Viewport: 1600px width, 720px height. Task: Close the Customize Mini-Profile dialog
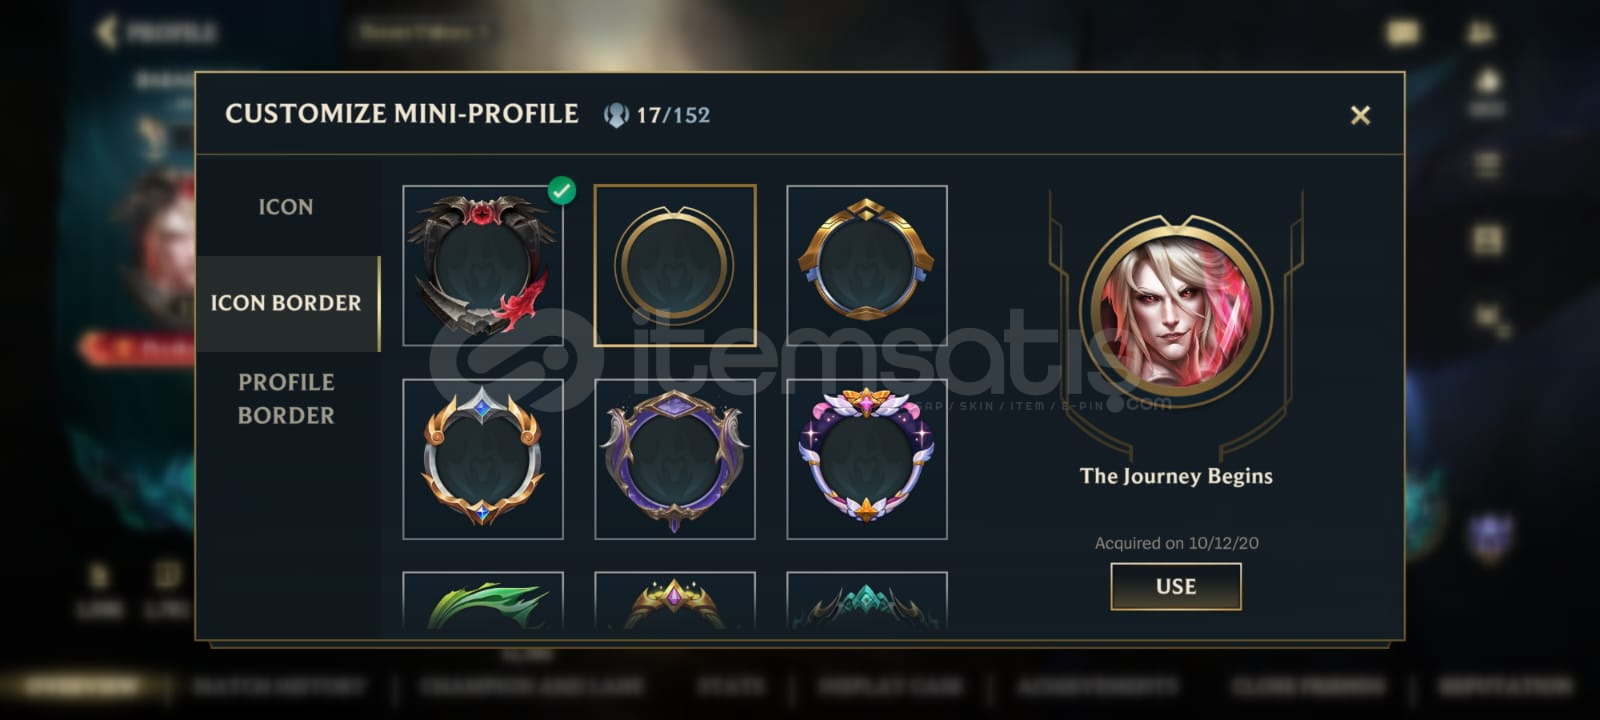point(1360,115)
